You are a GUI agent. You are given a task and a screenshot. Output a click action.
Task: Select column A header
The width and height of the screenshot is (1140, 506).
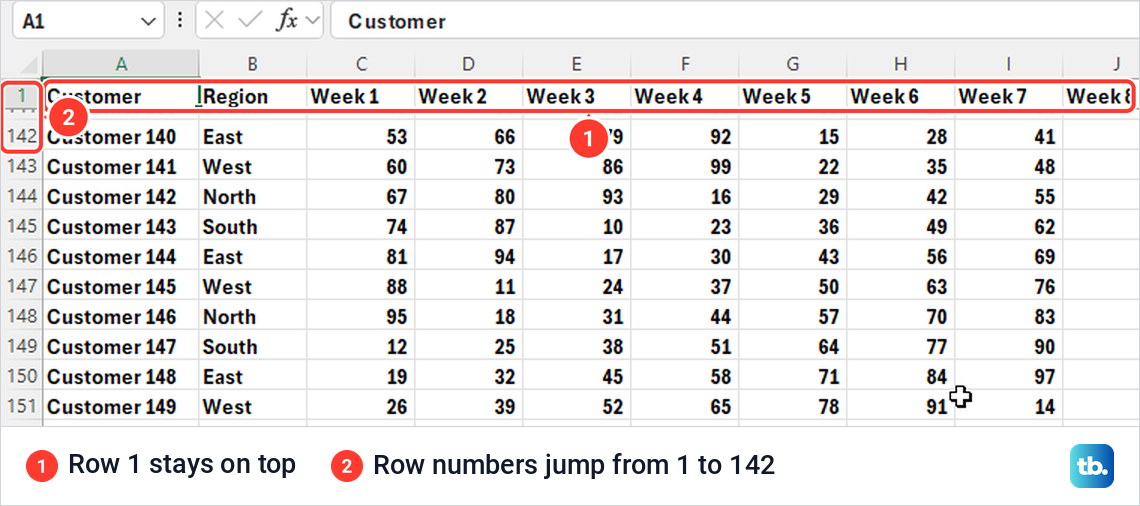click(121, 64)
